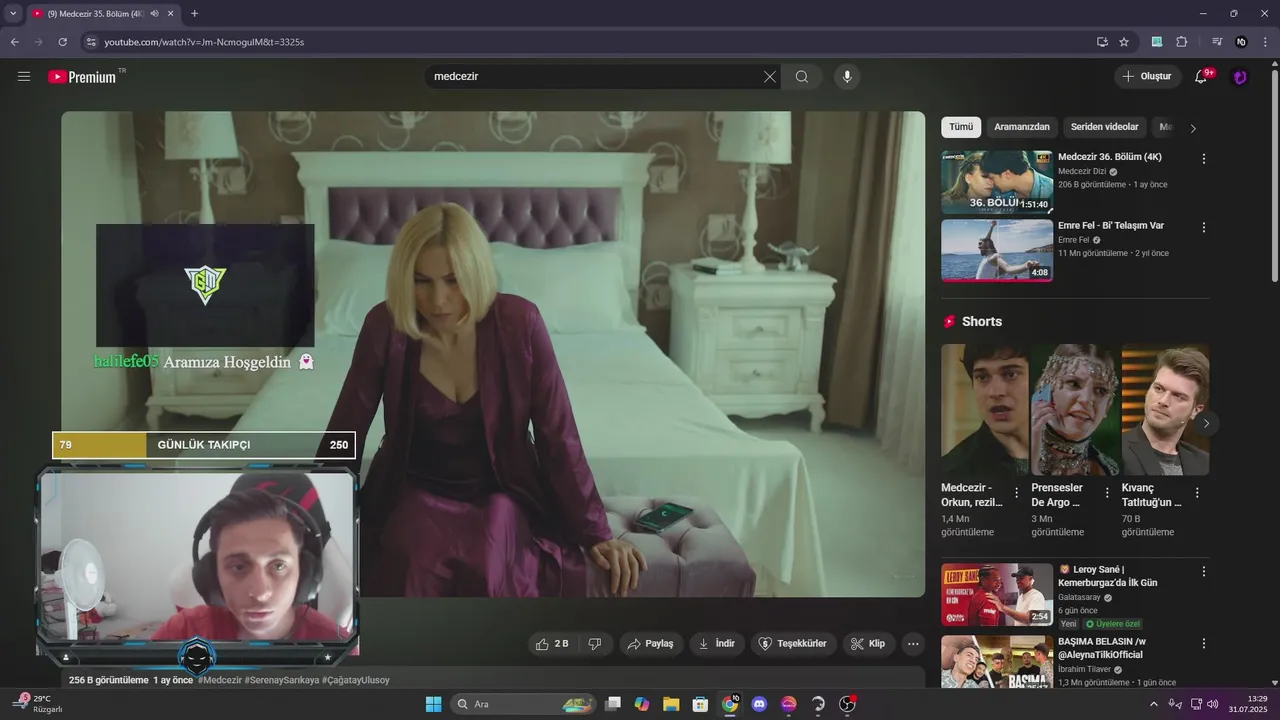
Task: Clear the medcezir search text
Action: 770,77
